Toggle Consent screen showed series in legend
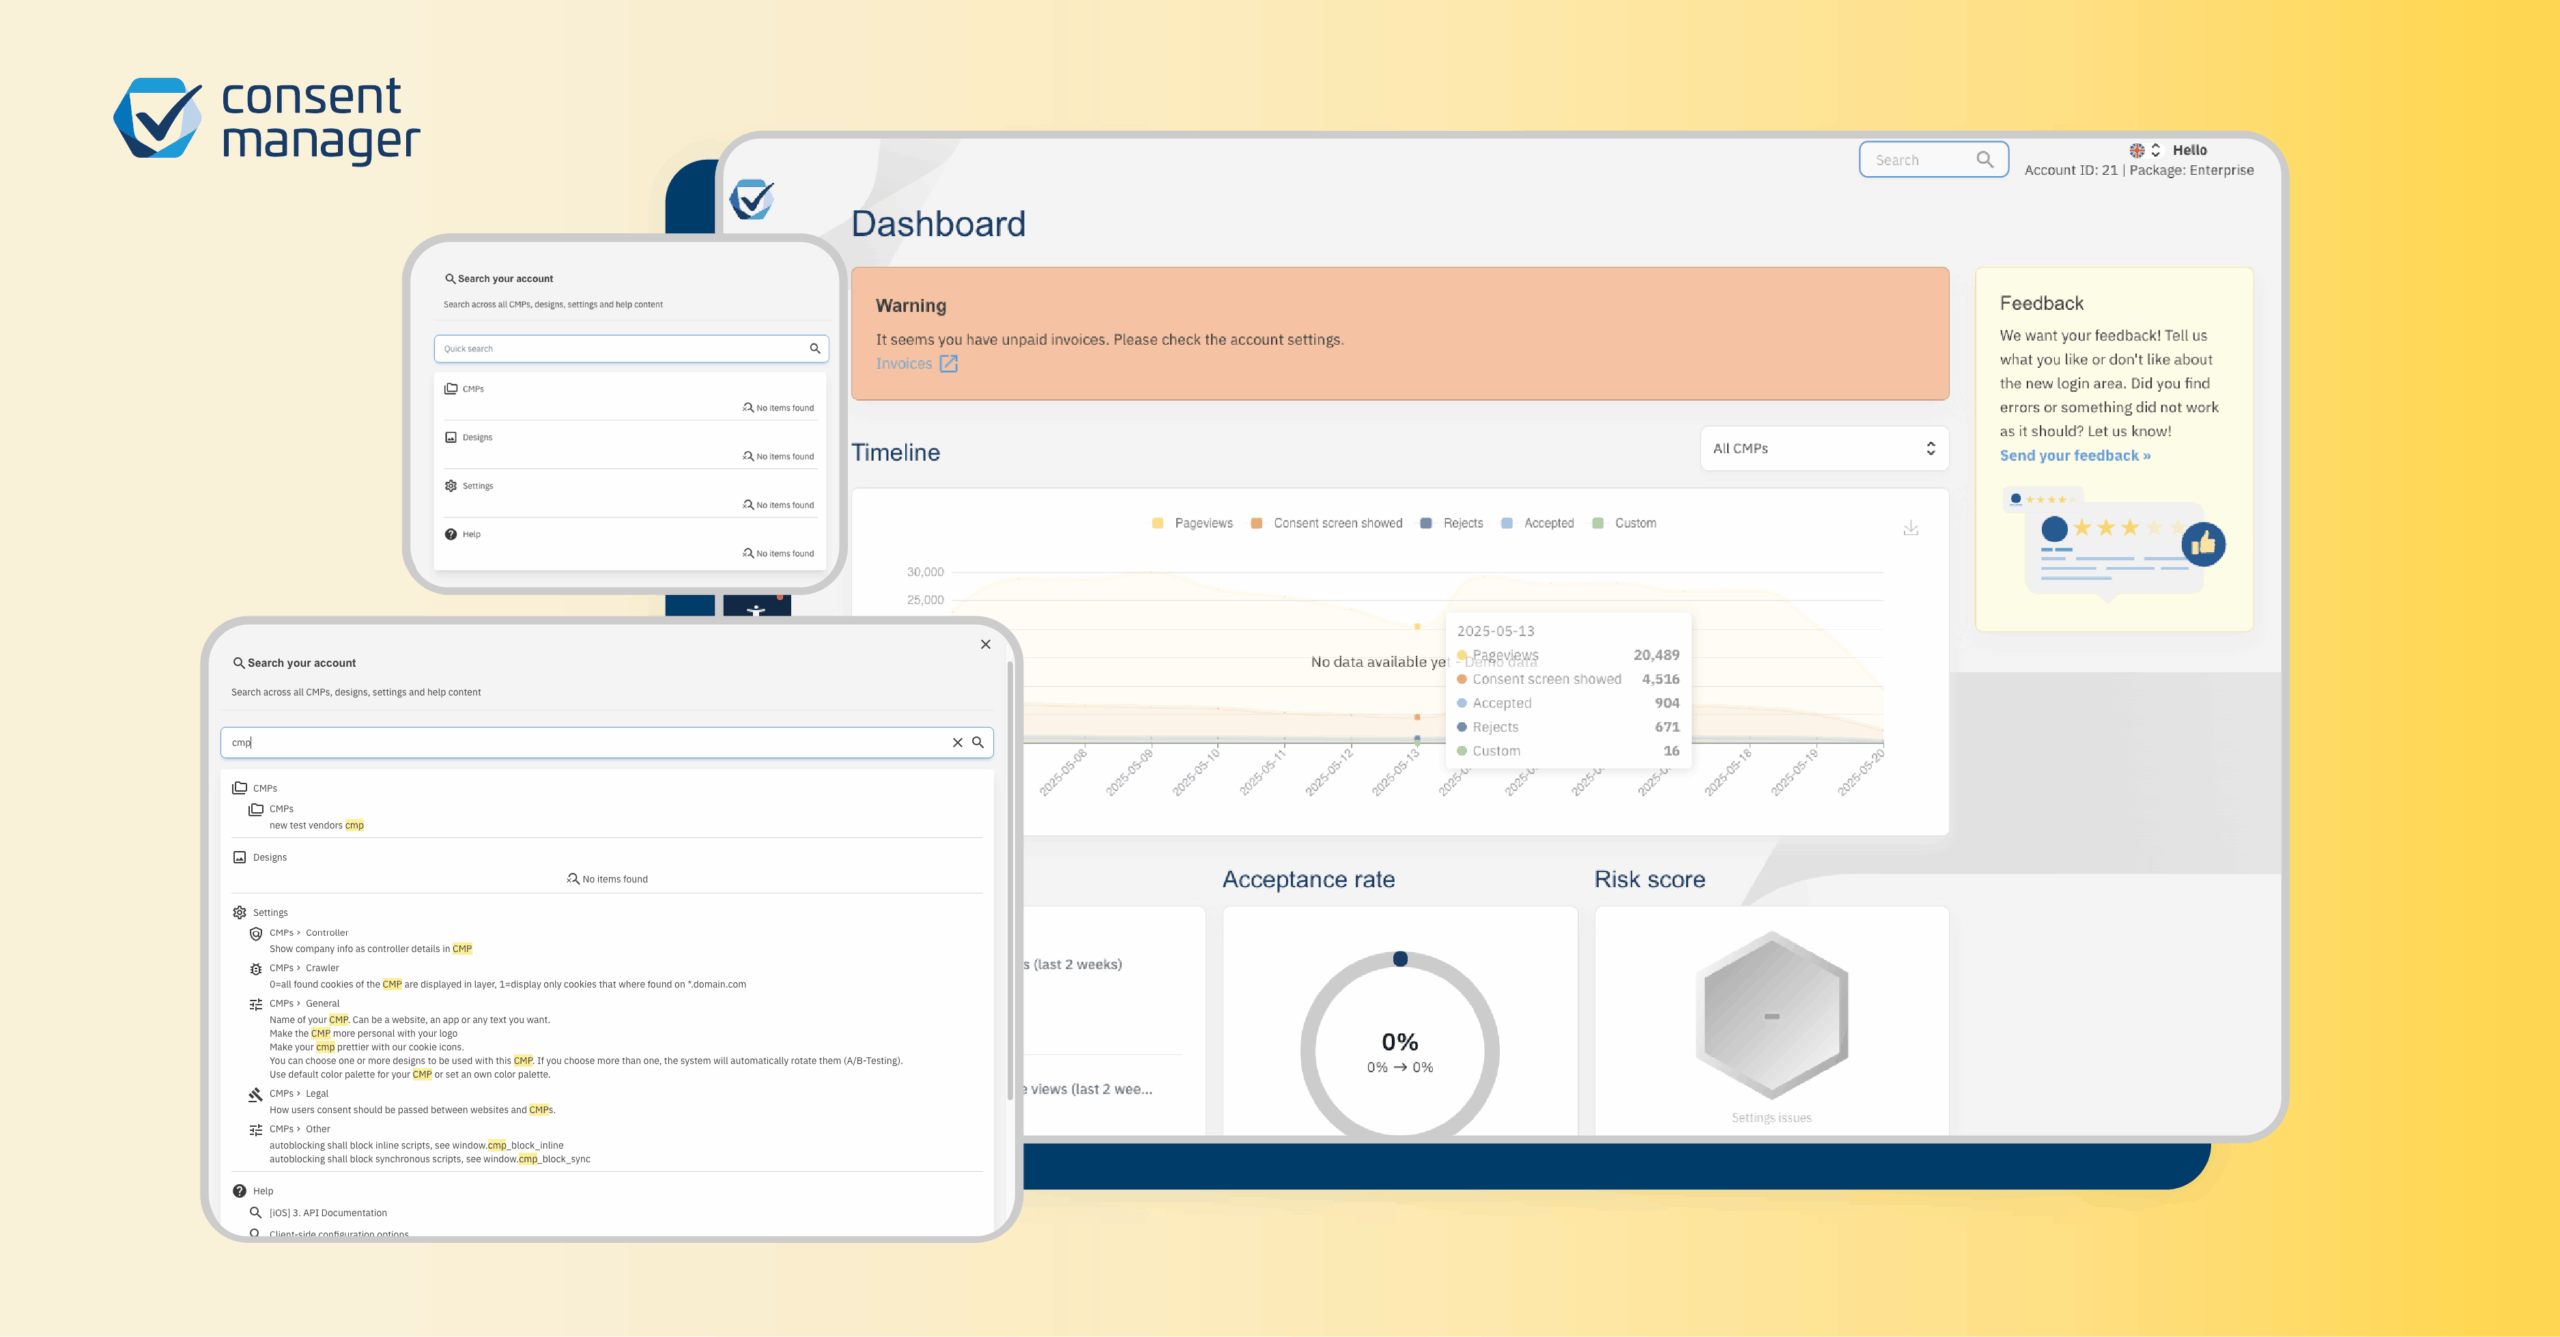Screen dimensions: 2560x1337 click(x=1326, y=523)
